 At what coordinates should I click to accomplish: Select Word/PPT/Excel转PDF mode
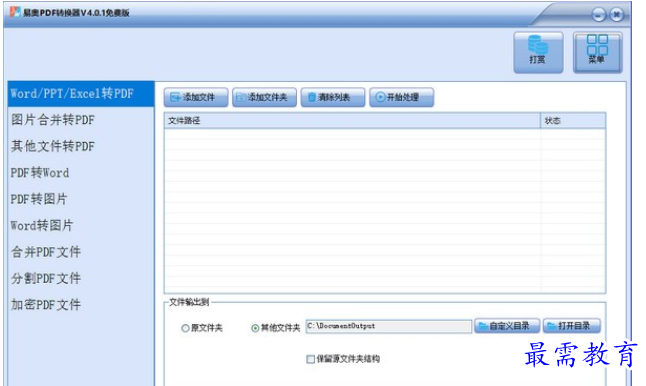point(81,94)
